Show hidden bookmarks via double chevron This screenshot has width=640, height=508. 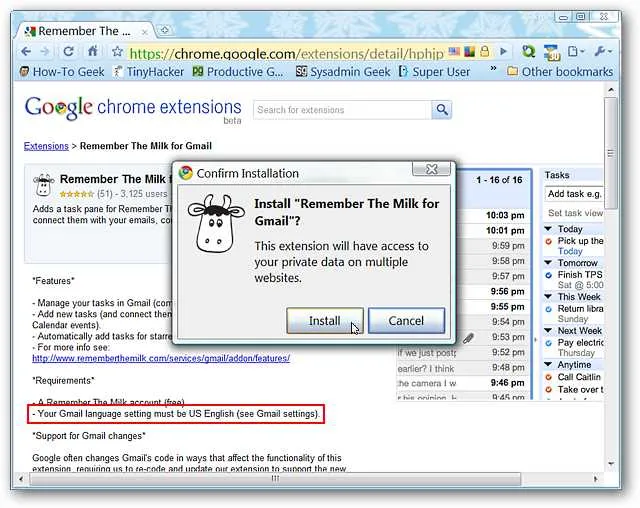click(x=493, y=68)
